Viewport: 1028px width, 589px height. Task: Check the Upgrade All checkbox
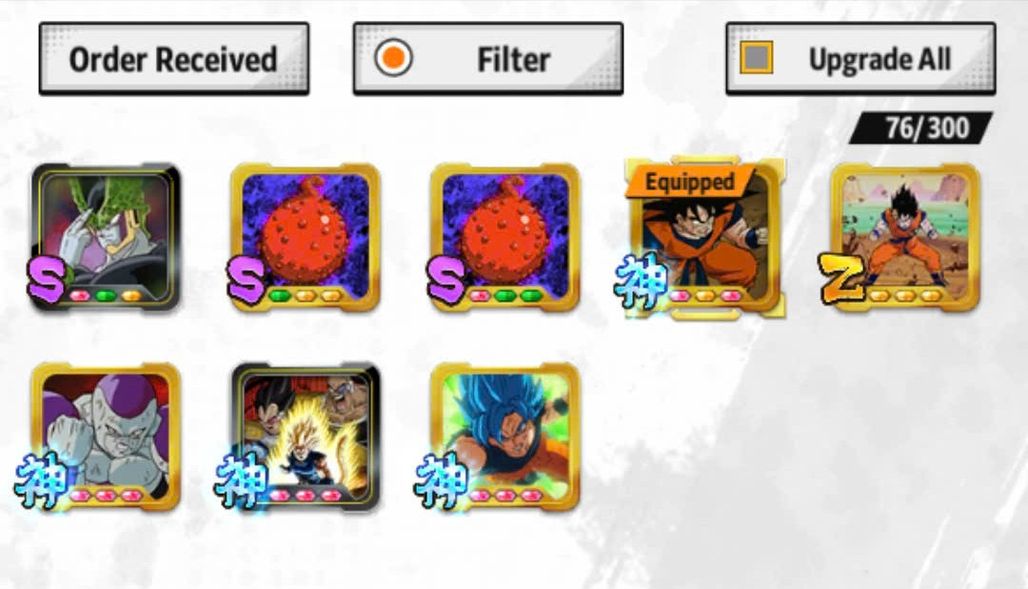click(756, 58)
